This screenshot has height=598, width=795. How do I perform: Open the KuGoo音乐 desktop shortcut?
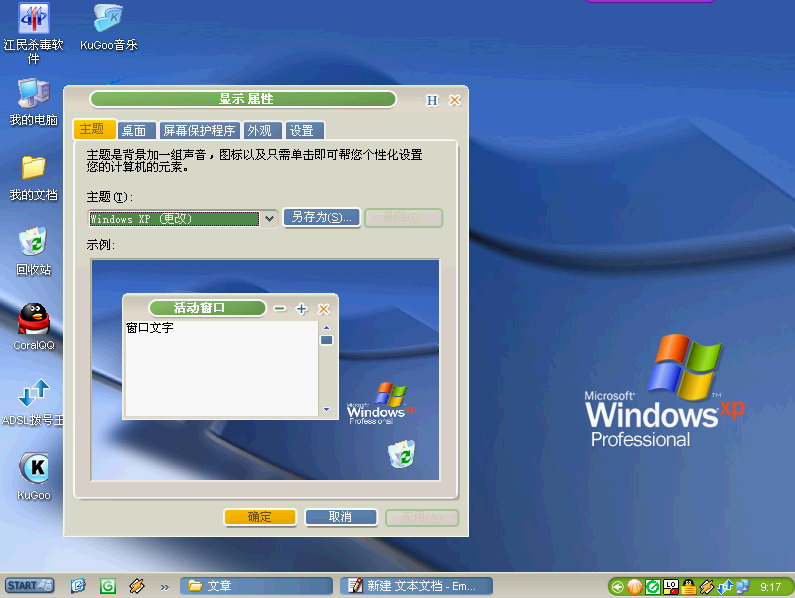point(108,19)
